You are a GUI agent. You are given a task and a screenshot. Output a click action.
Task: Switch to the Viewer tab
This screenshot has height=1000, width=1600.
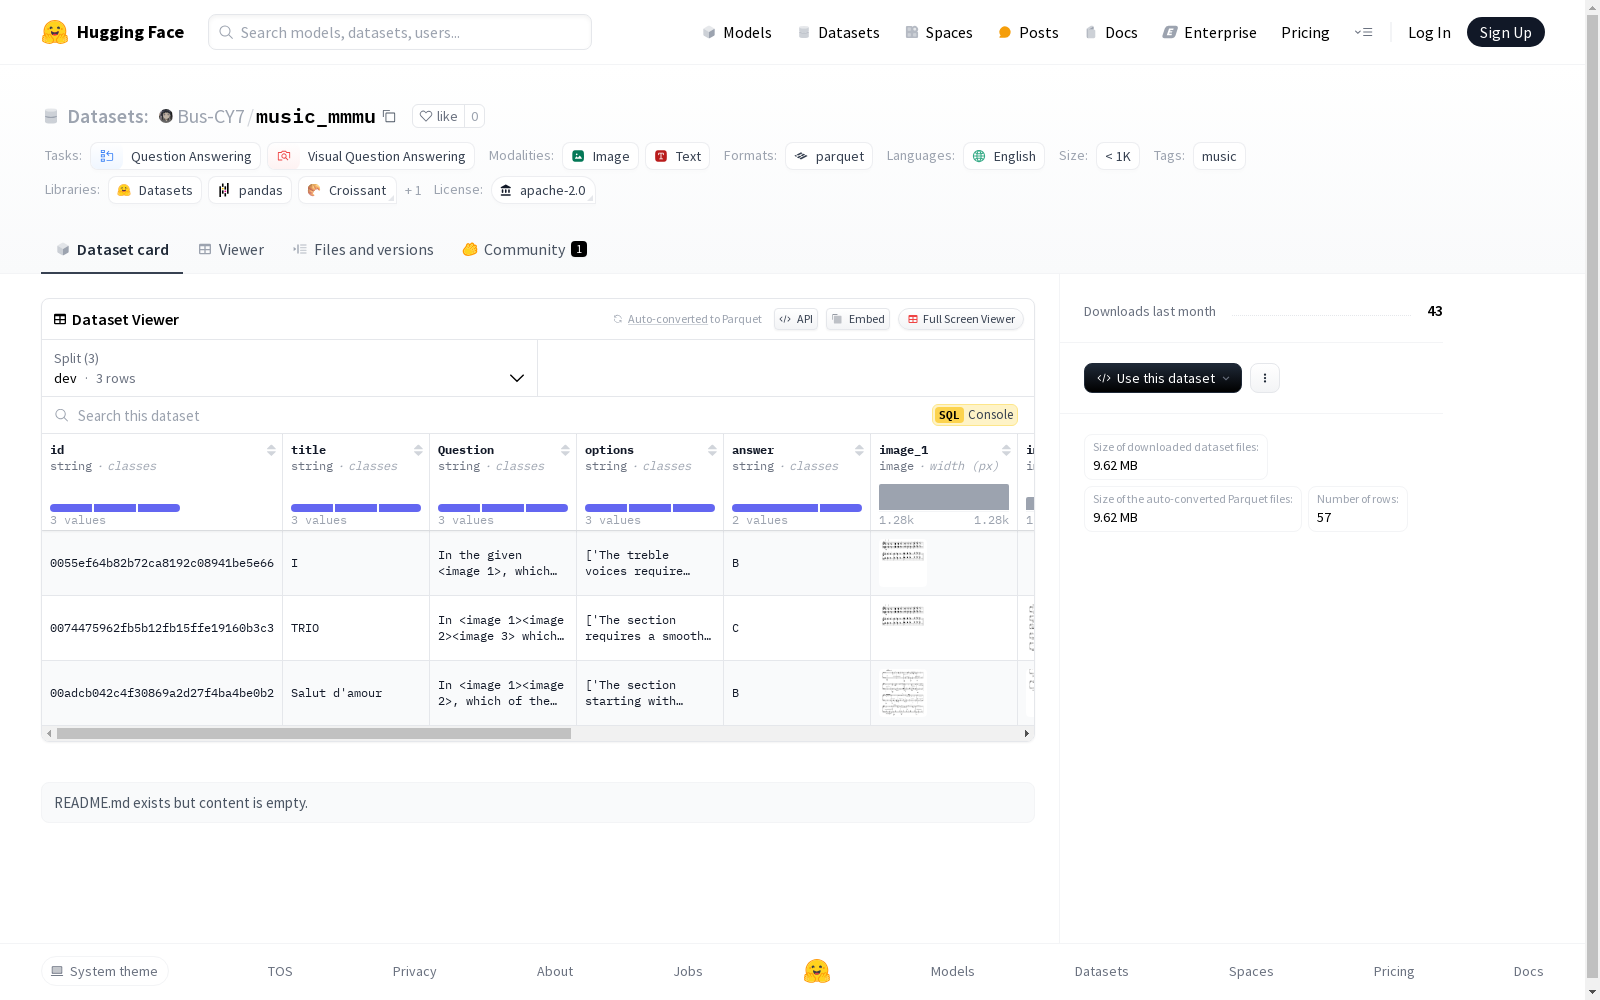coord(231,250)
